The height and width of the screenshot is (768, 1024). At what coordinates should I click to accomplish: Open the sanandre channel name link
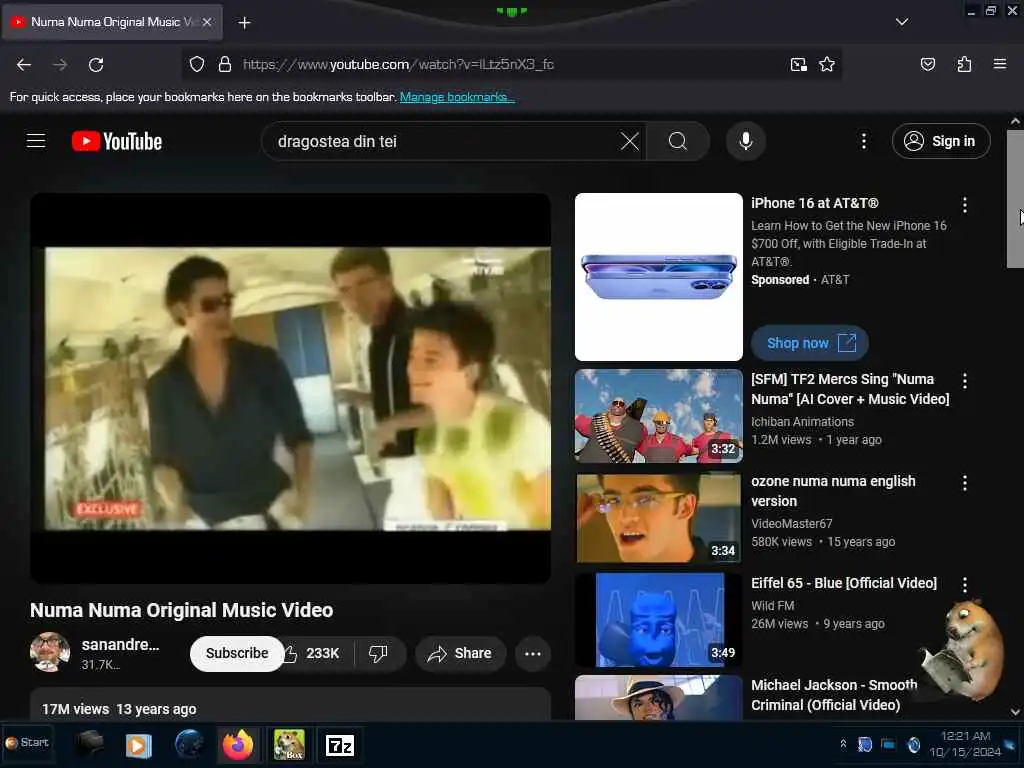pos(120,645)
